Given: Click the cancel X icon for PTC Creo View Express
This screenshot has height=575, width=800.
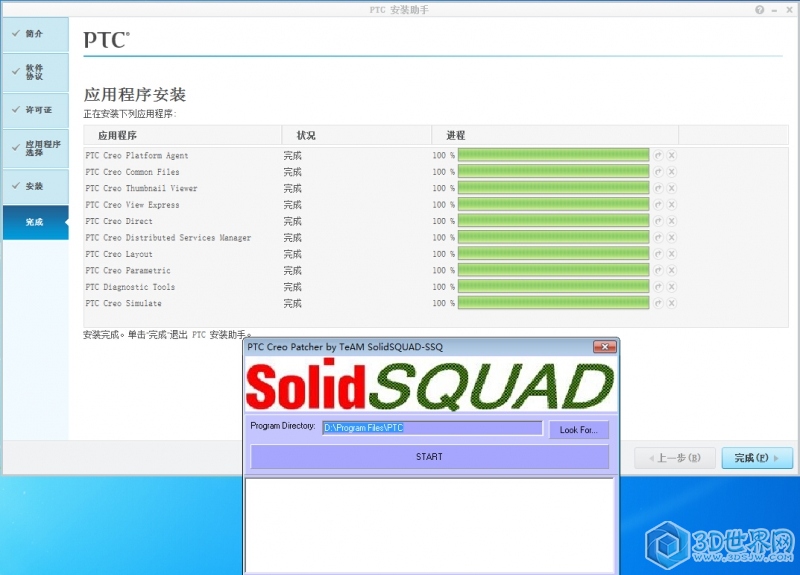Looking at the screenshot, I should (671, 204).
